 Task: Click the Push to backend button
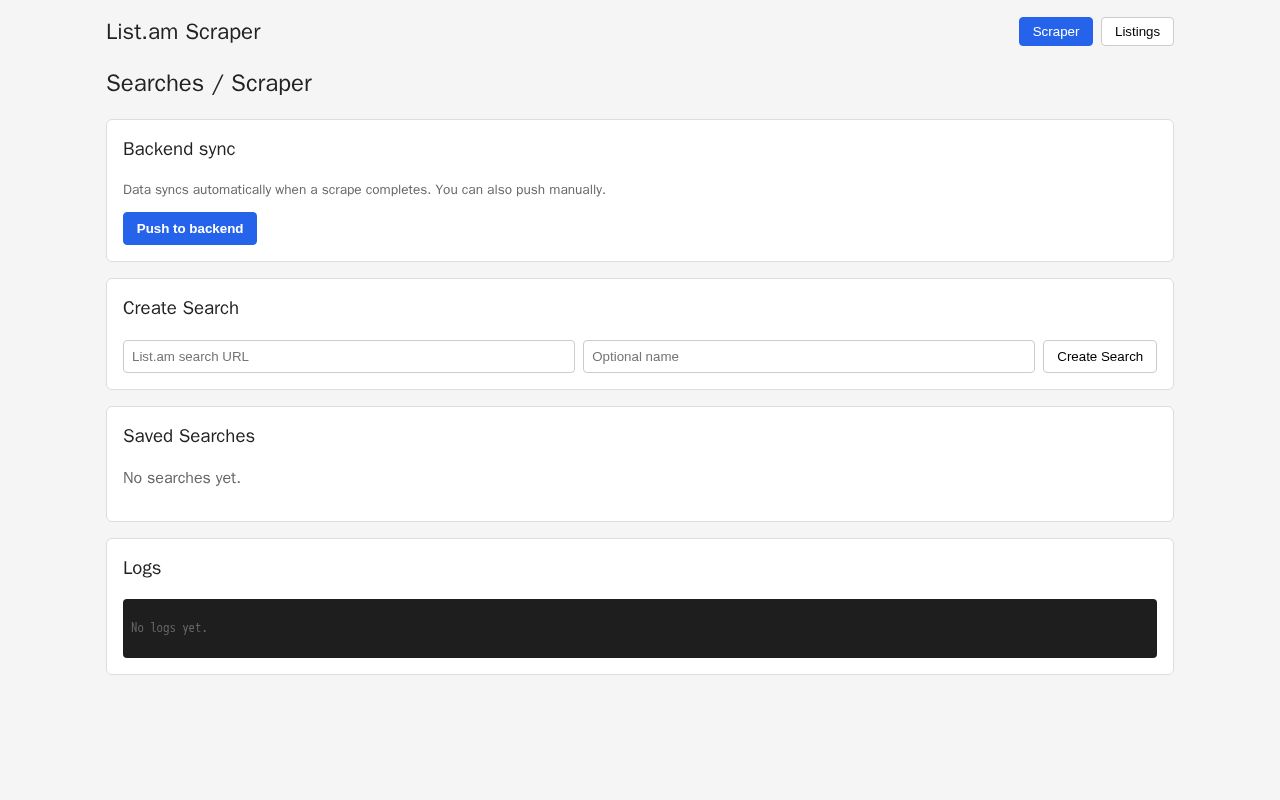190,228
